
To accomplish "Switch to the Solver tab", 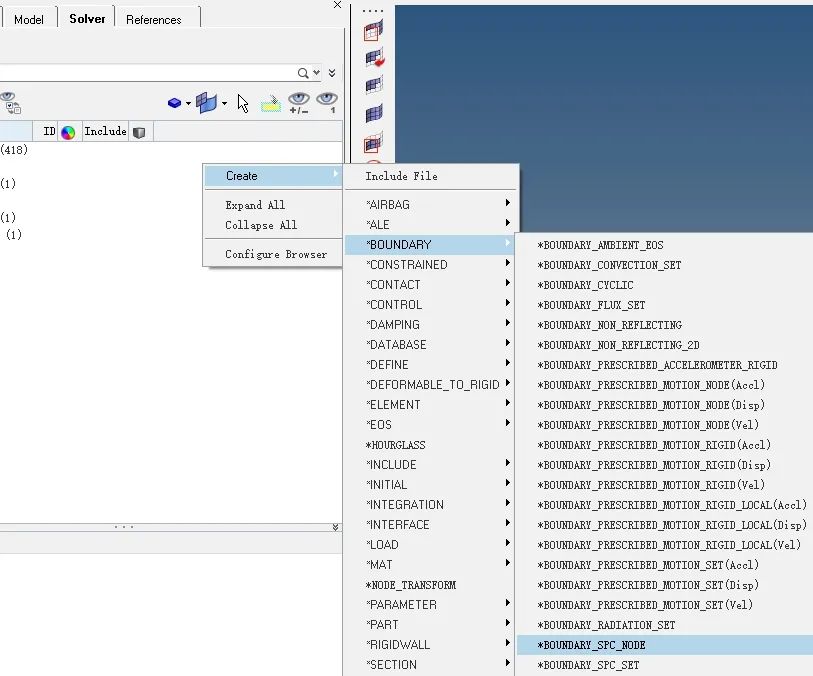I will point(87,19).
